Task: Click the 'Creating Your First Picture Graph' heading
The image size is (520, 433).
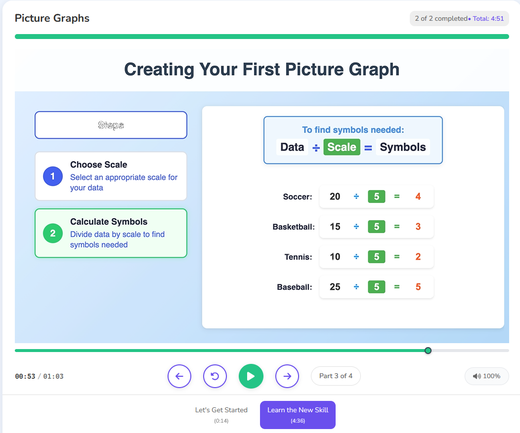Action: pyautogui.click(x=262, y=69)
